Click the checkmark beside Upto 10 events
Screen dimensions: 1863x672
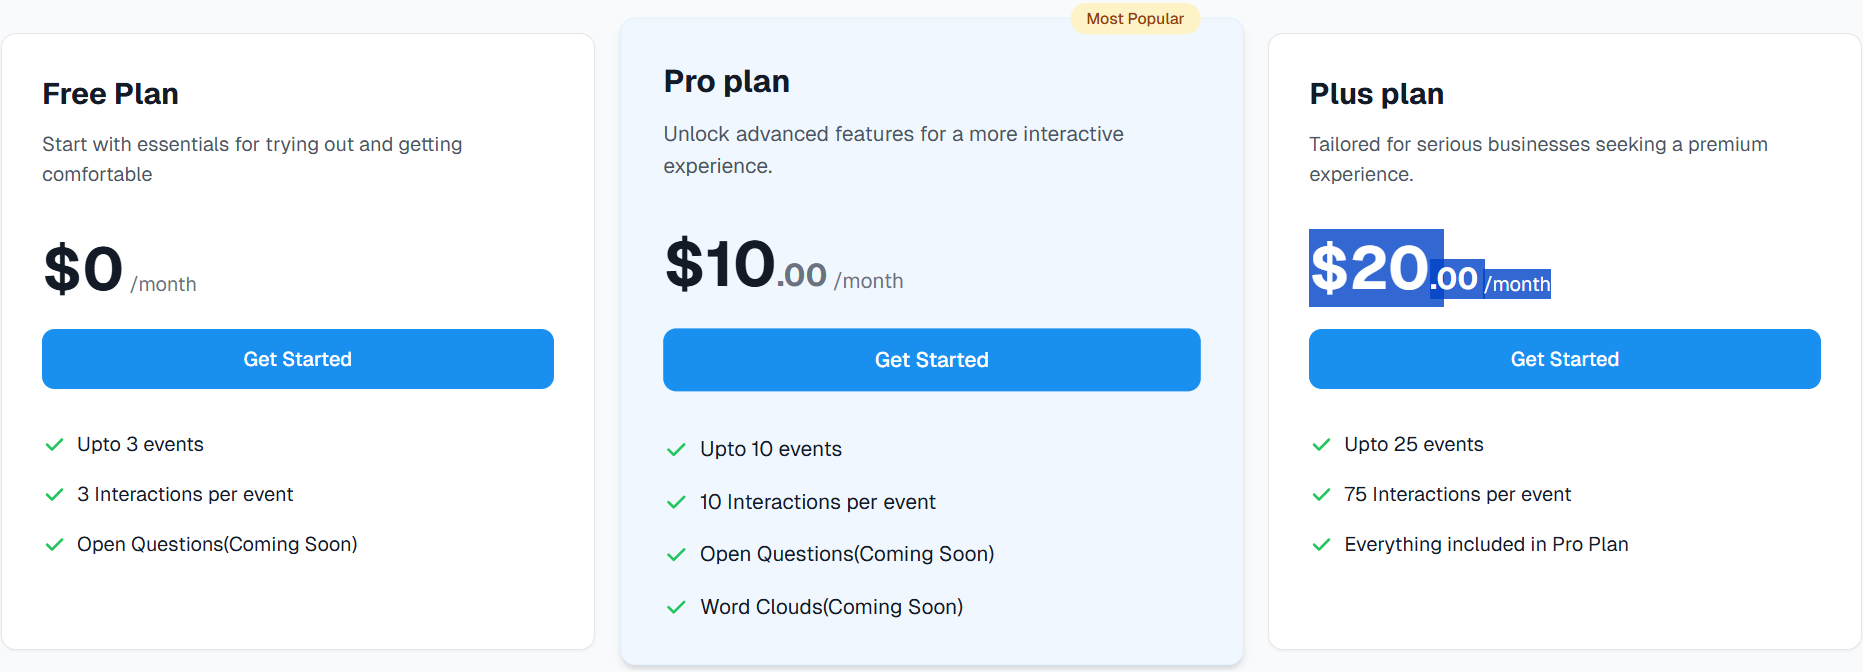pyautogui.click(x=677, y=450)
